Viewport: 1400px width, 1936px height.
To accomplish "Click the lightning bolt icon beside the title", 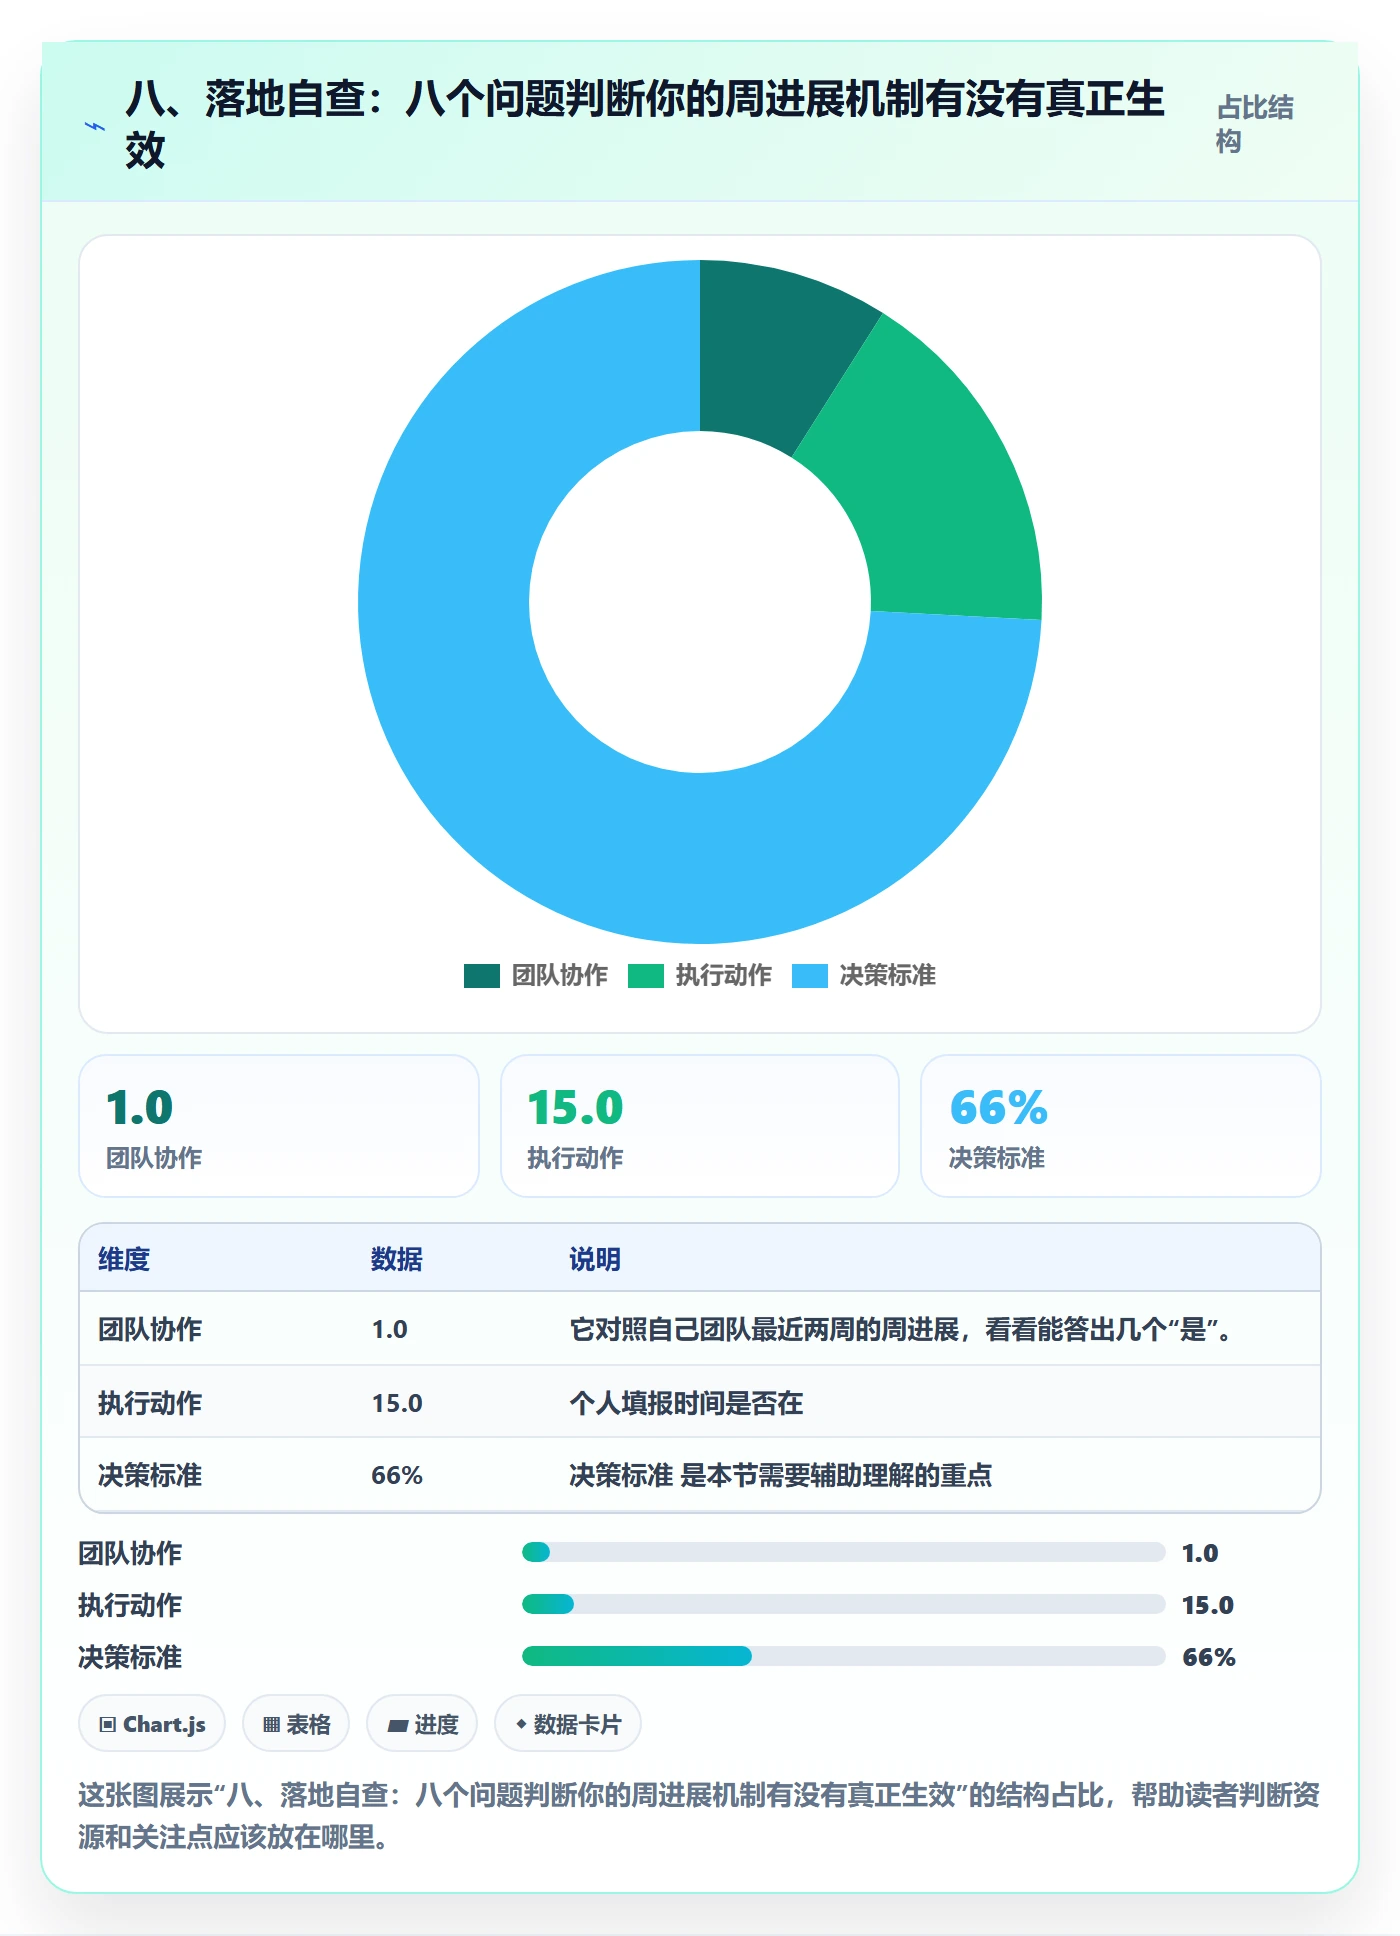I will (95, 126).
